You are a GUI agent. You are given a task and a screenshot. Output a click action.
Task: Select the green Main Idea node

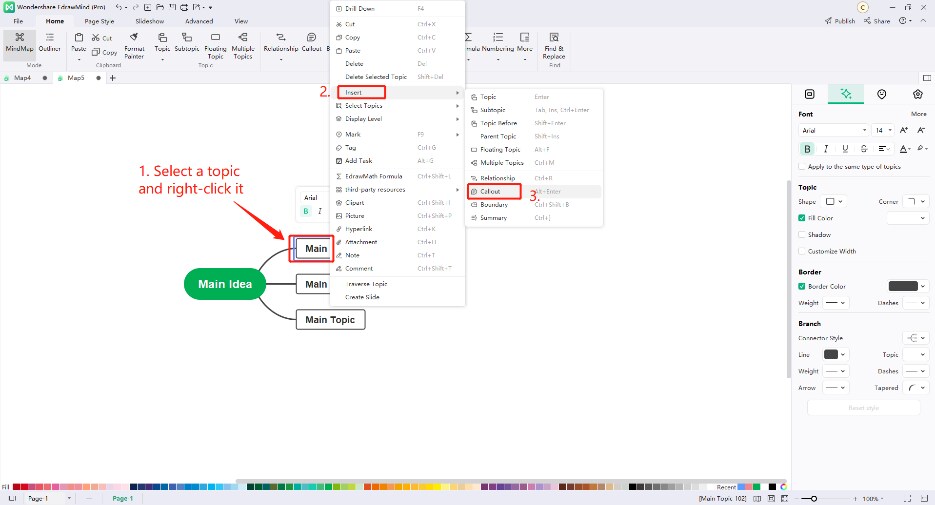click(x=225, y=284)
